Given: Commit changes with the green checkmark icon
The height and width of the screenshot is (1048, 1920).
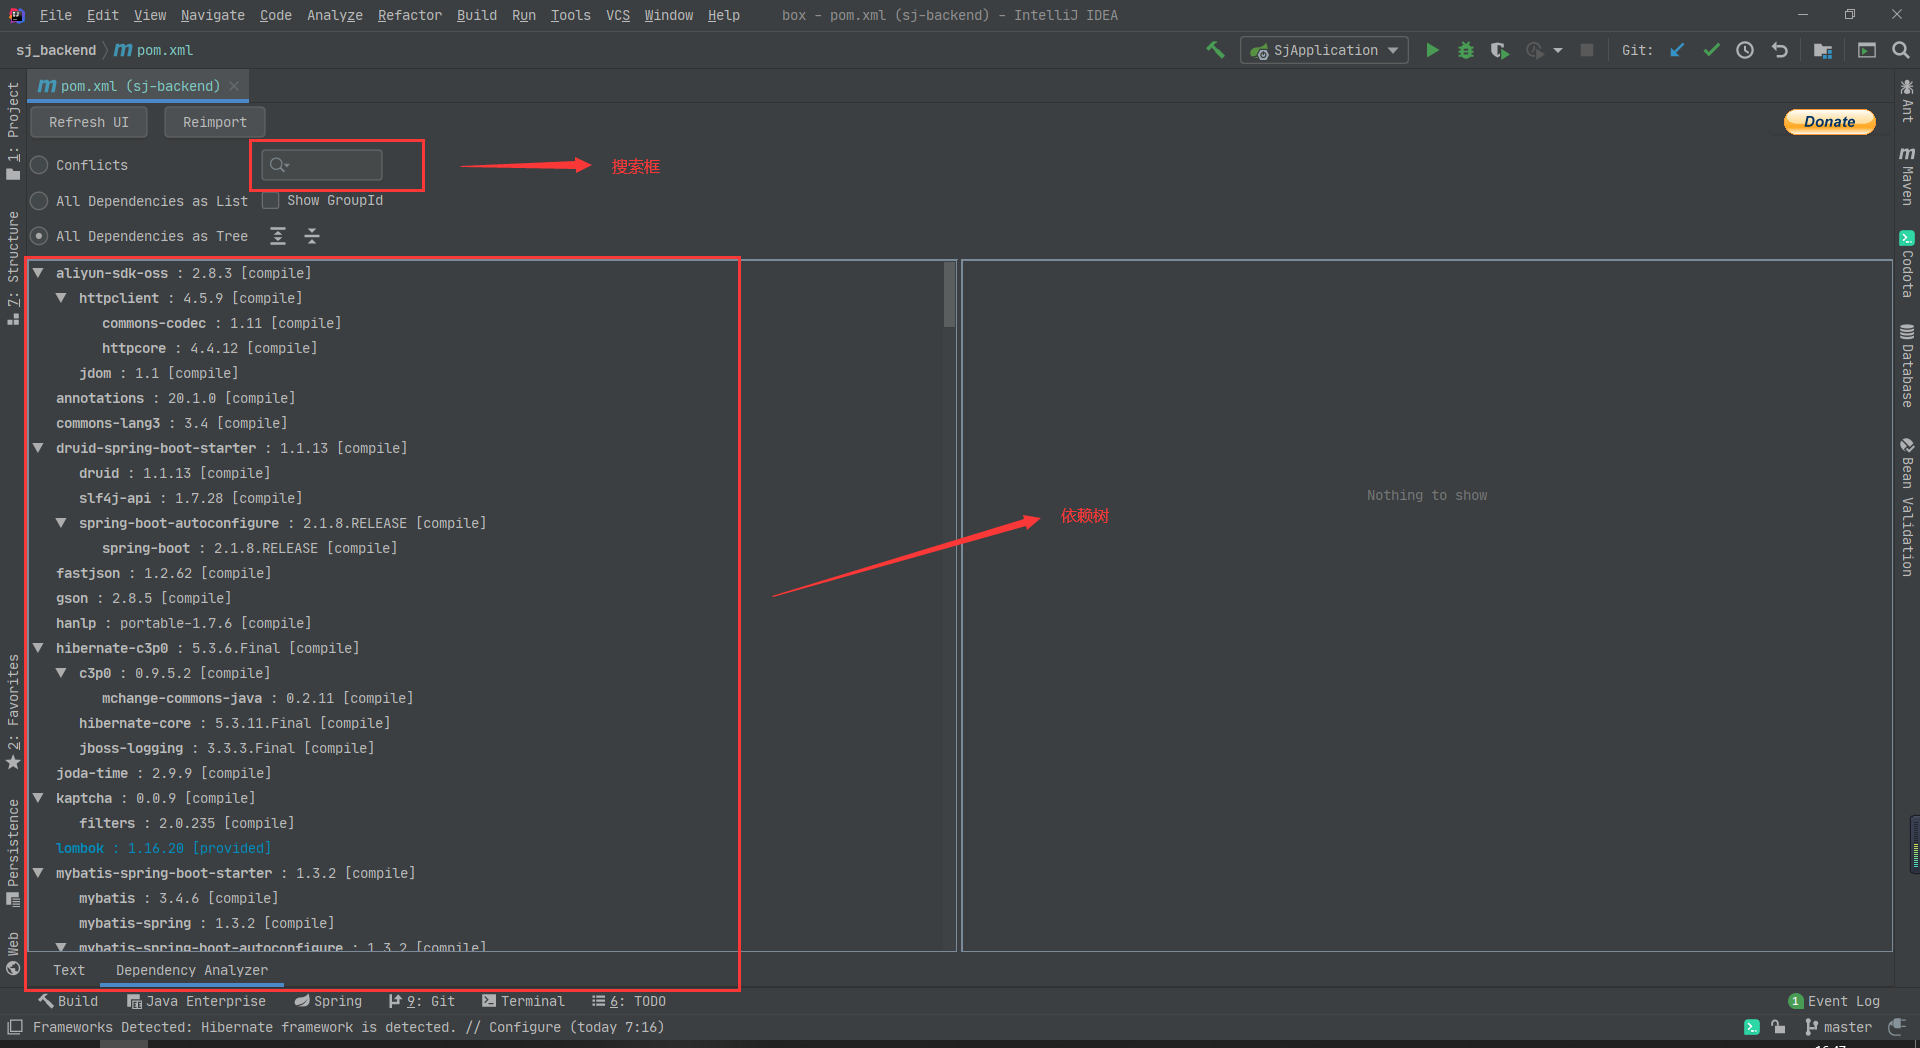Looking at the screenshot, I should coord(1711,50).
